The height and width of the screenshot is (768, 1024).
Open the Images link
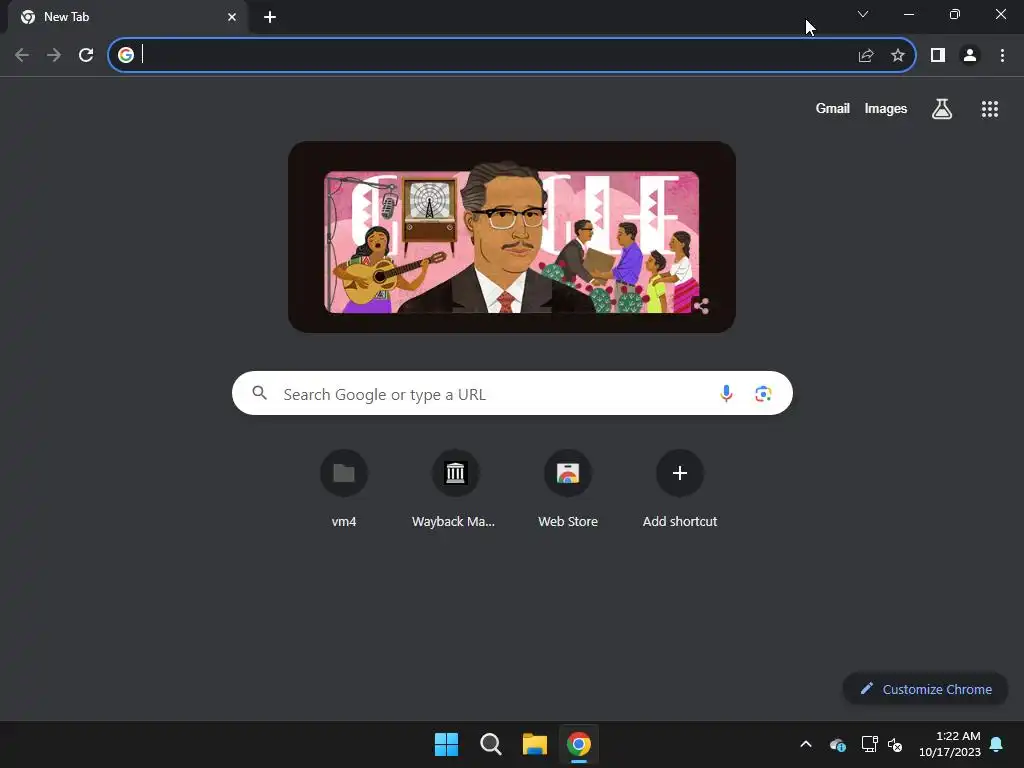click(x=886, y=108)
